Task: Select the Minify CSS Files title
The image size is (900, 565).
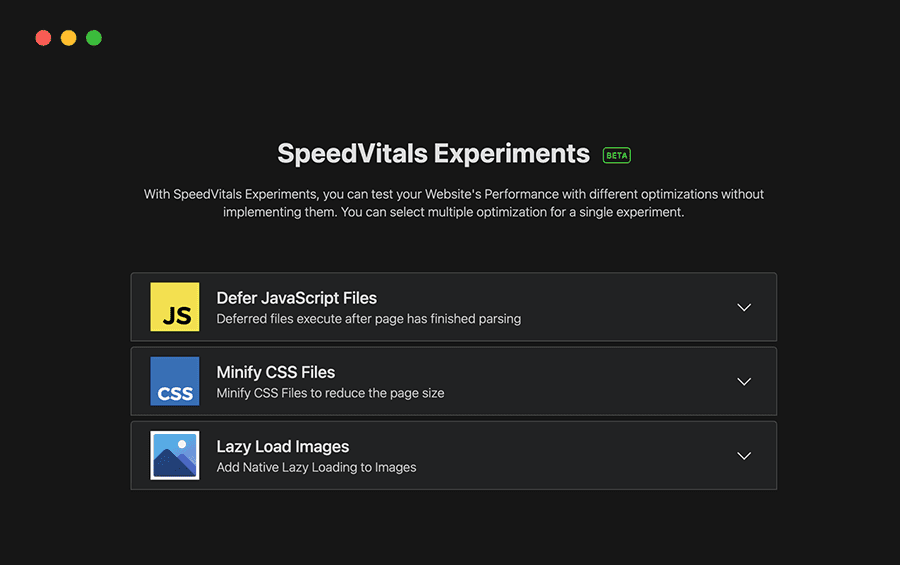Action: [275, 372]
